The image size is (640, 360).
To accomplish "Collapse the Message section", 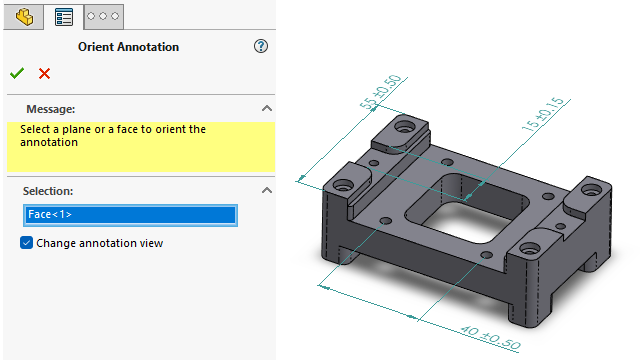I will pos(267,109).
